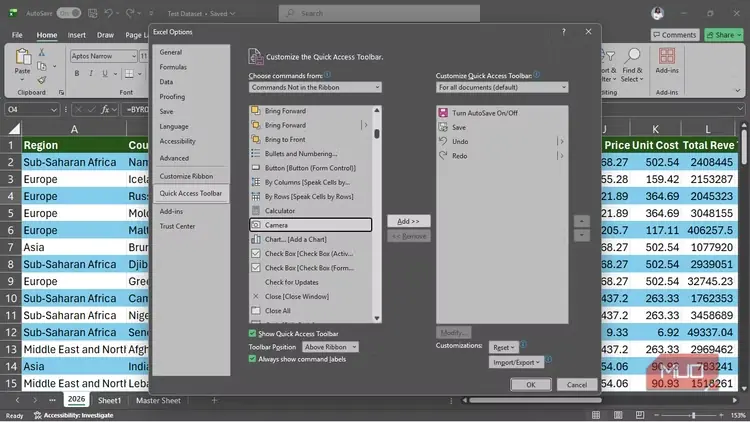The image size is (750, 422).
Task: Click the commands list scrollbar thumb
Action: [x=377, y=134]
